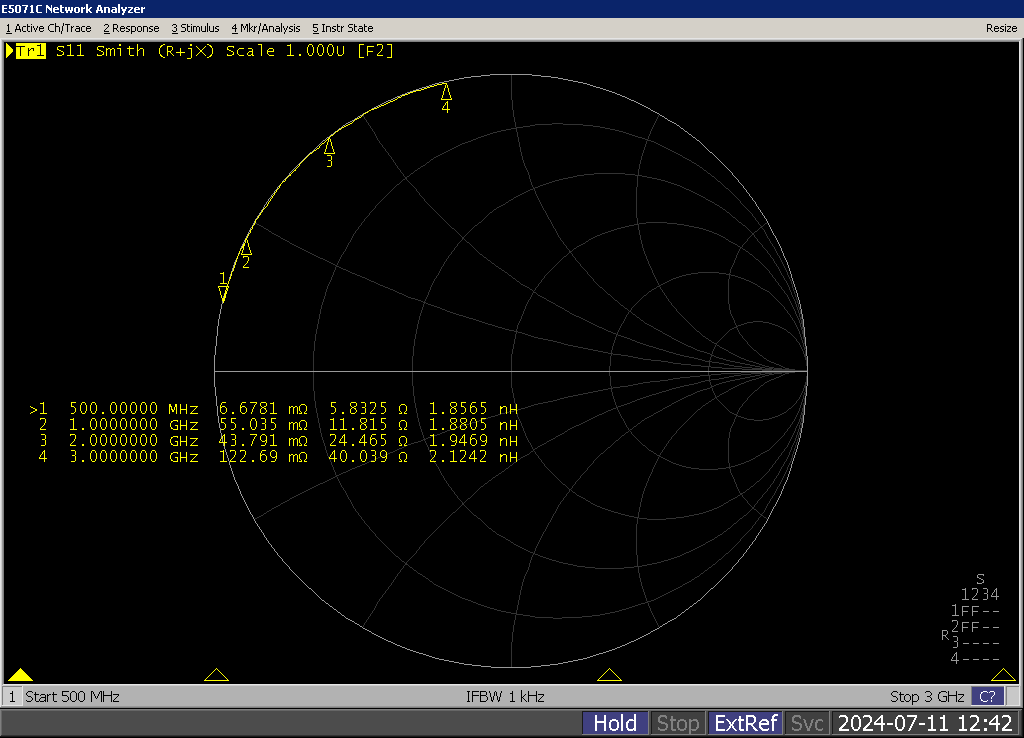
Task: Click the C? correction status indicator
Action: 987,696
